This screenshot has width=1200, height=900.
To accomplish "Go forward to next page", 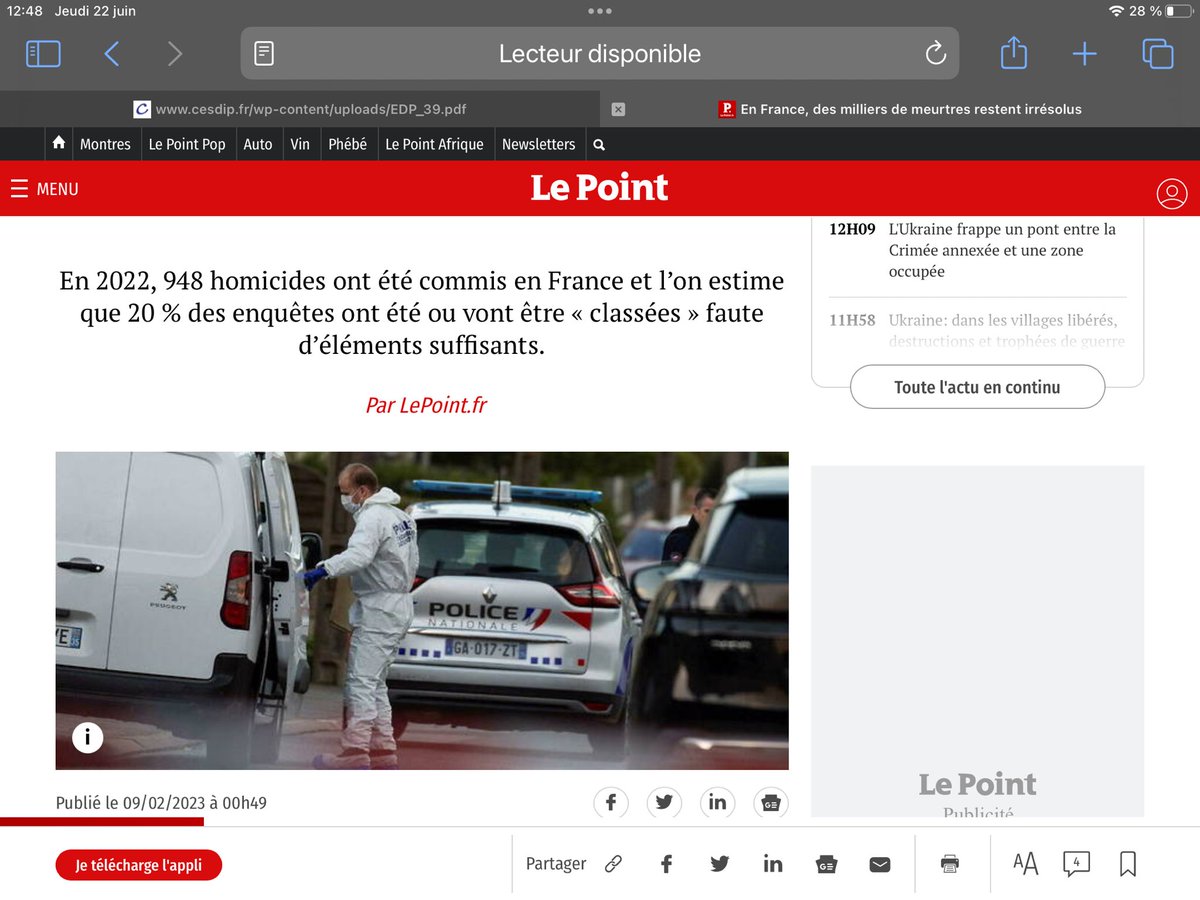I will click(x=175, y=54).
